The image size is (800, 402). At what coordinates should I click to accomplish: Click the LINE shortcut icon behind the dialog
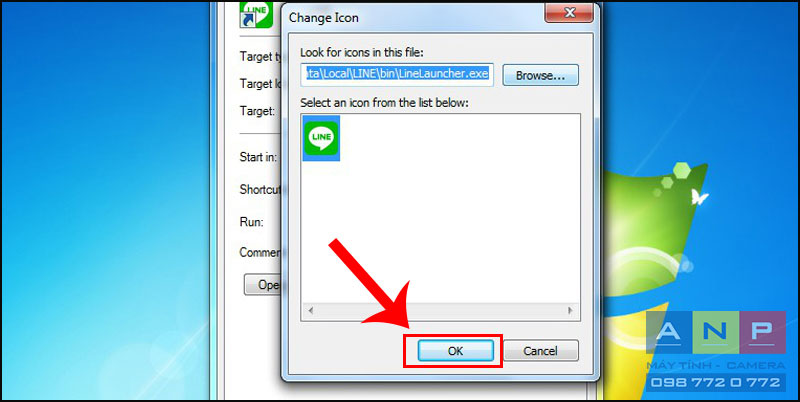[256, 14]
